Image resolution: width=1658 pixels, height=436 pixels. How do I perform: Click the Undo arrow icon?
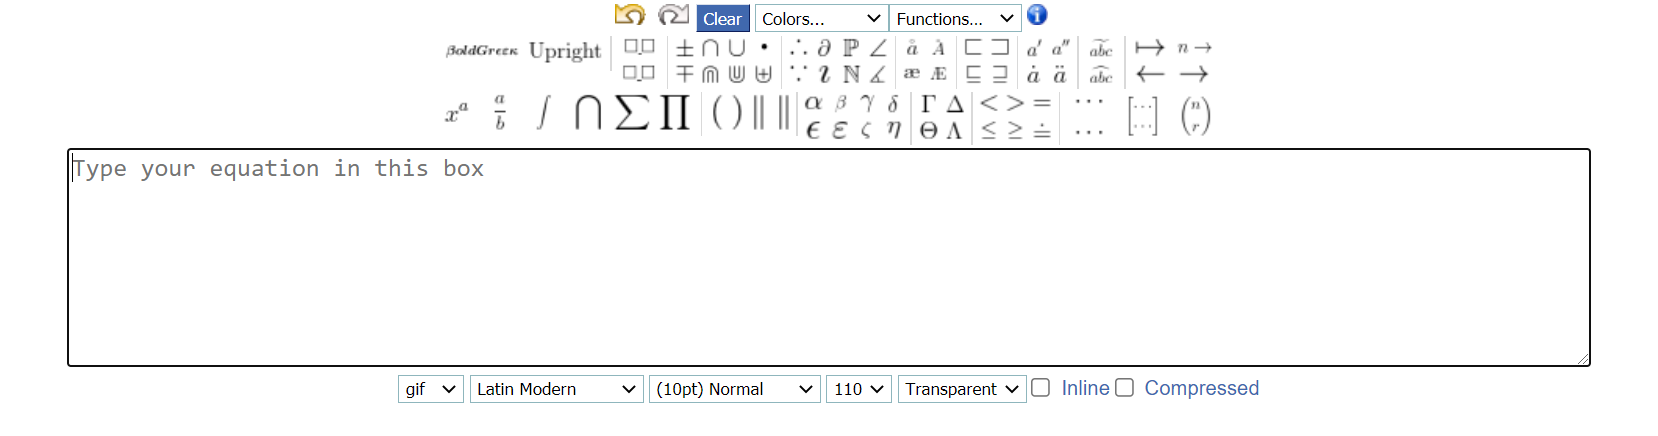click(x=630, y=15)
